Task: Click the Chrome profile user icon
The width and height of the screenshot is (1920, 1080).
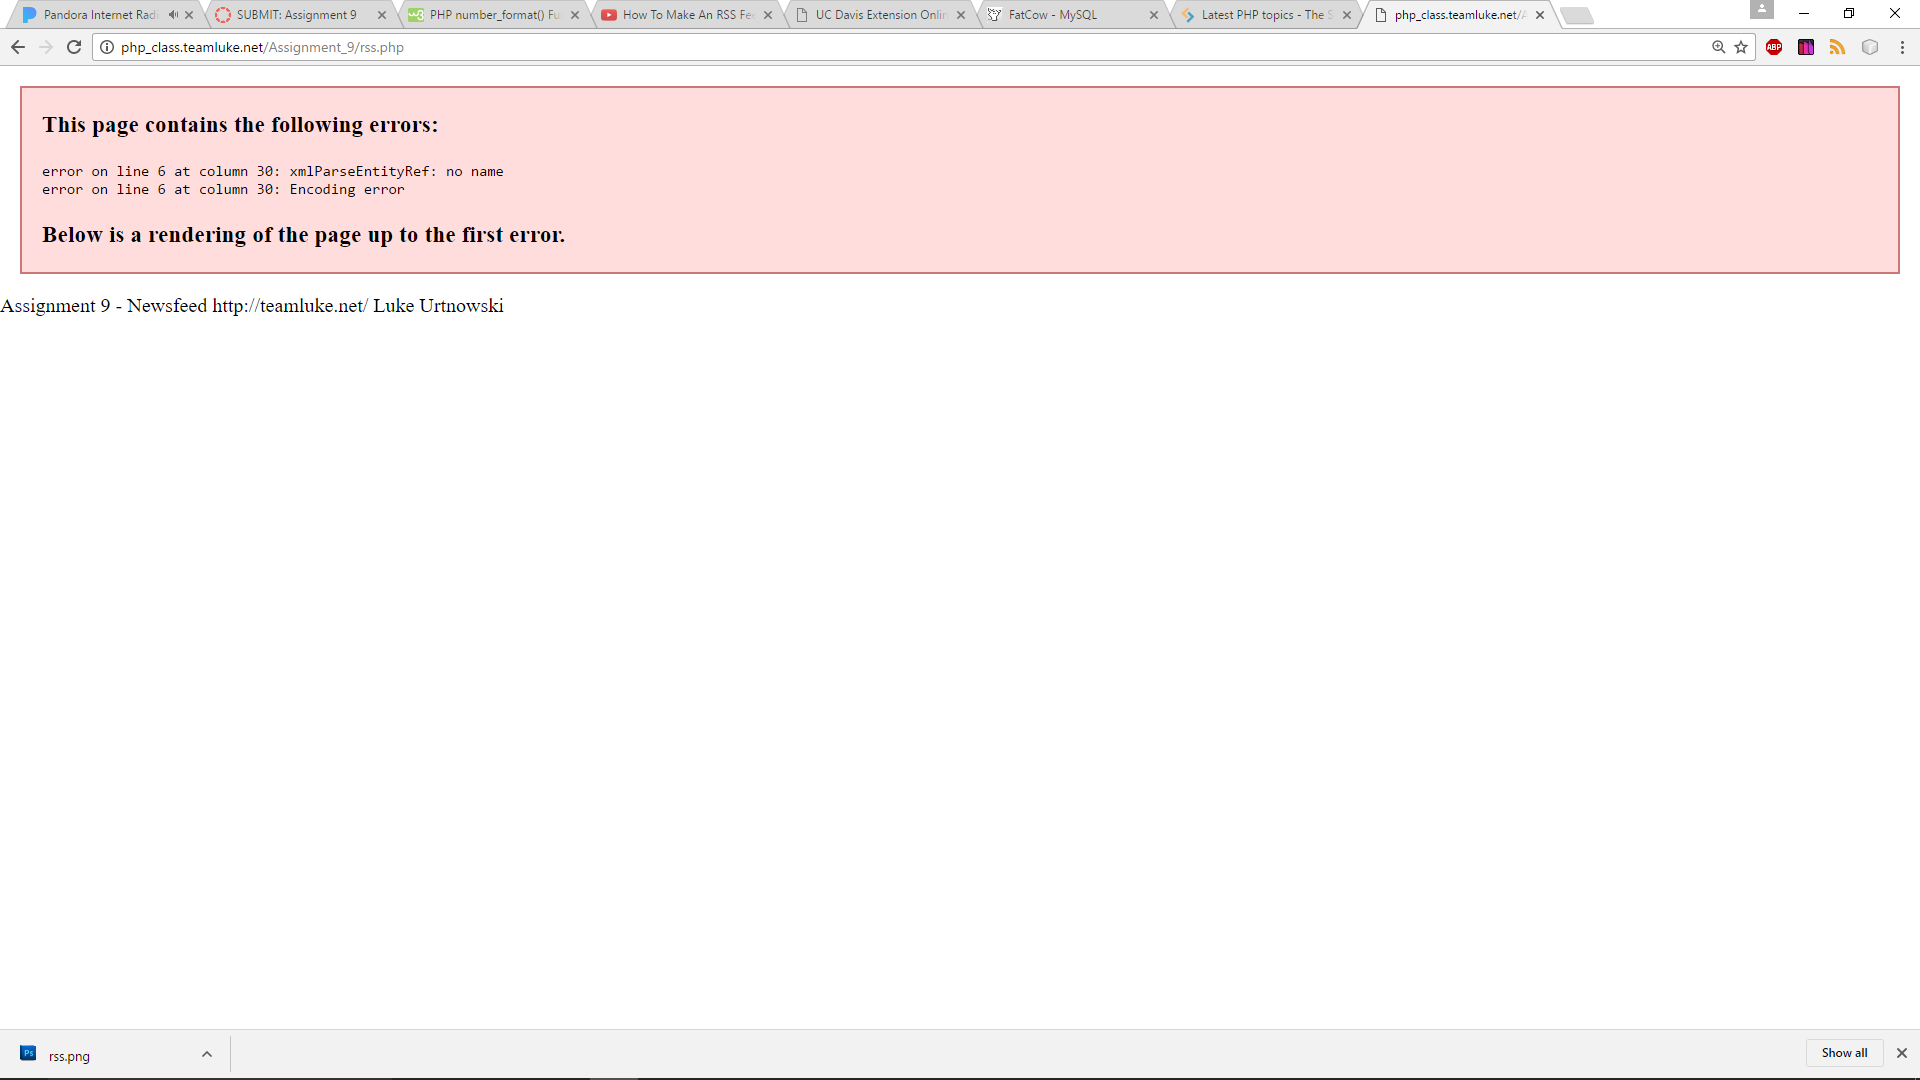Action: point(1762,10)
